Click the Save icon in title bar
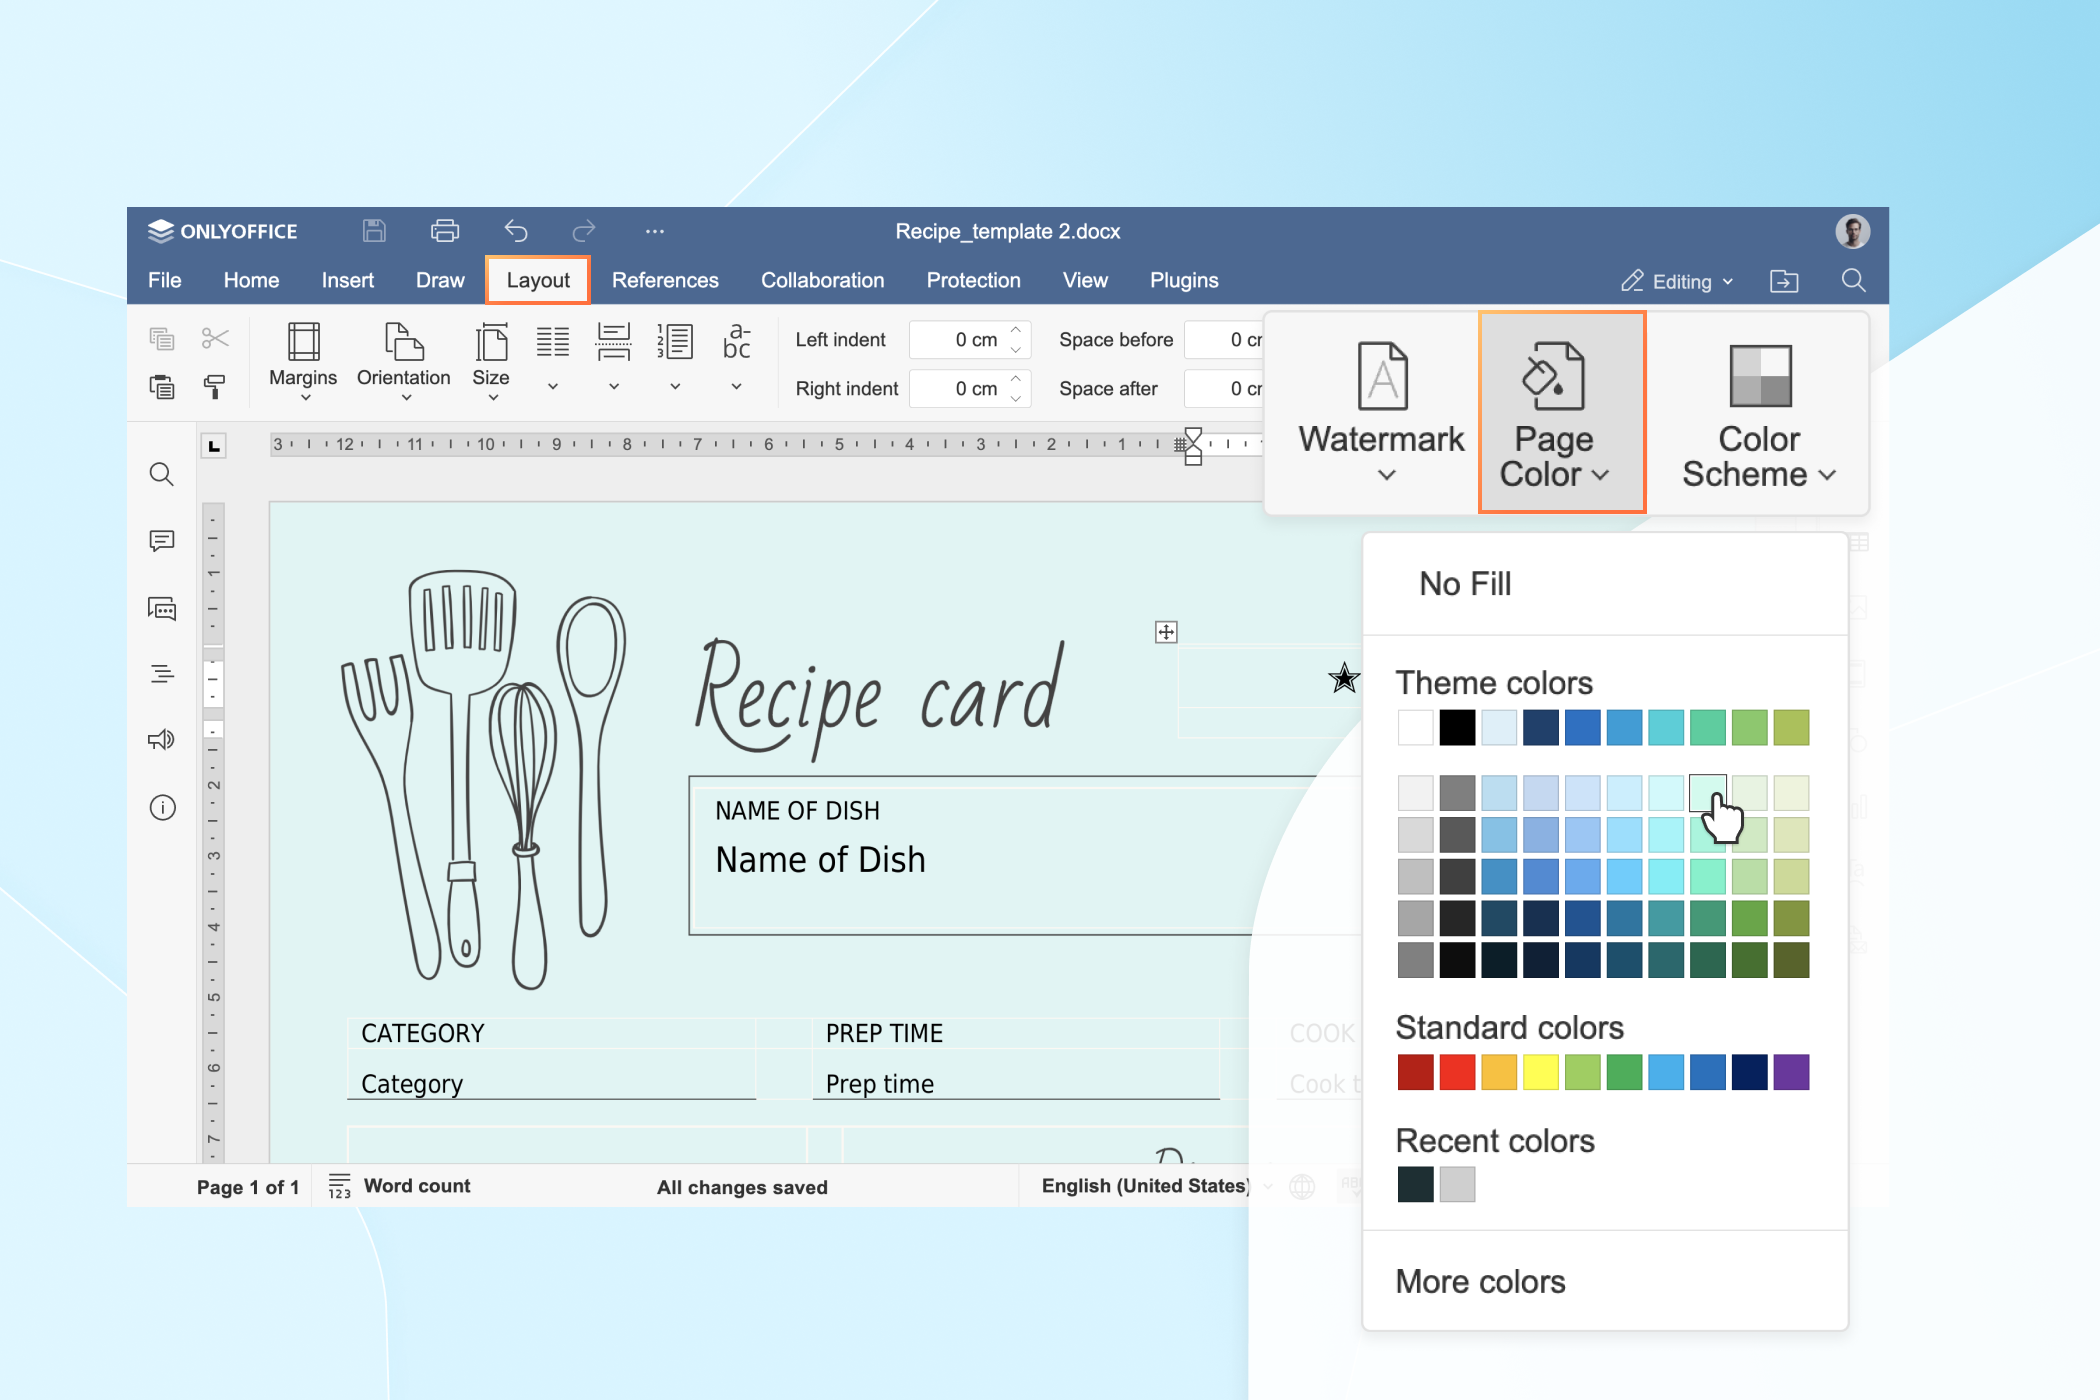The width and height of the screenshot is (2100, 1400). [x=374, y=231]
